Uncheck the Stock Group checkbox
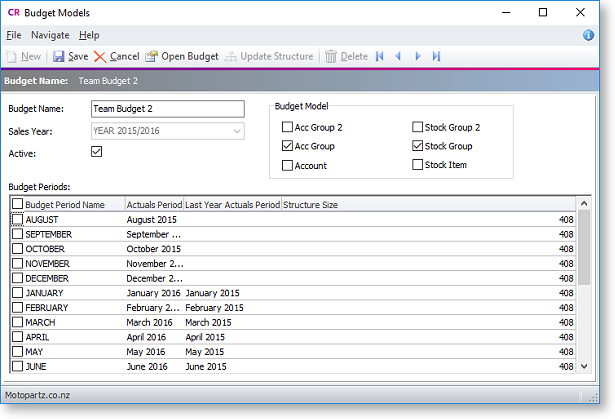Viewport: 615px width, 419px height. (x=418, y=146)
